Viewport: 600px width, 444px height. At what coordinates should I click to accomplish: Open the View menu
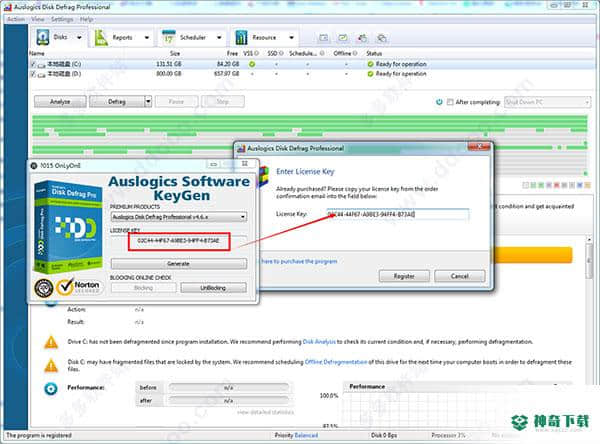pos(38,19)
